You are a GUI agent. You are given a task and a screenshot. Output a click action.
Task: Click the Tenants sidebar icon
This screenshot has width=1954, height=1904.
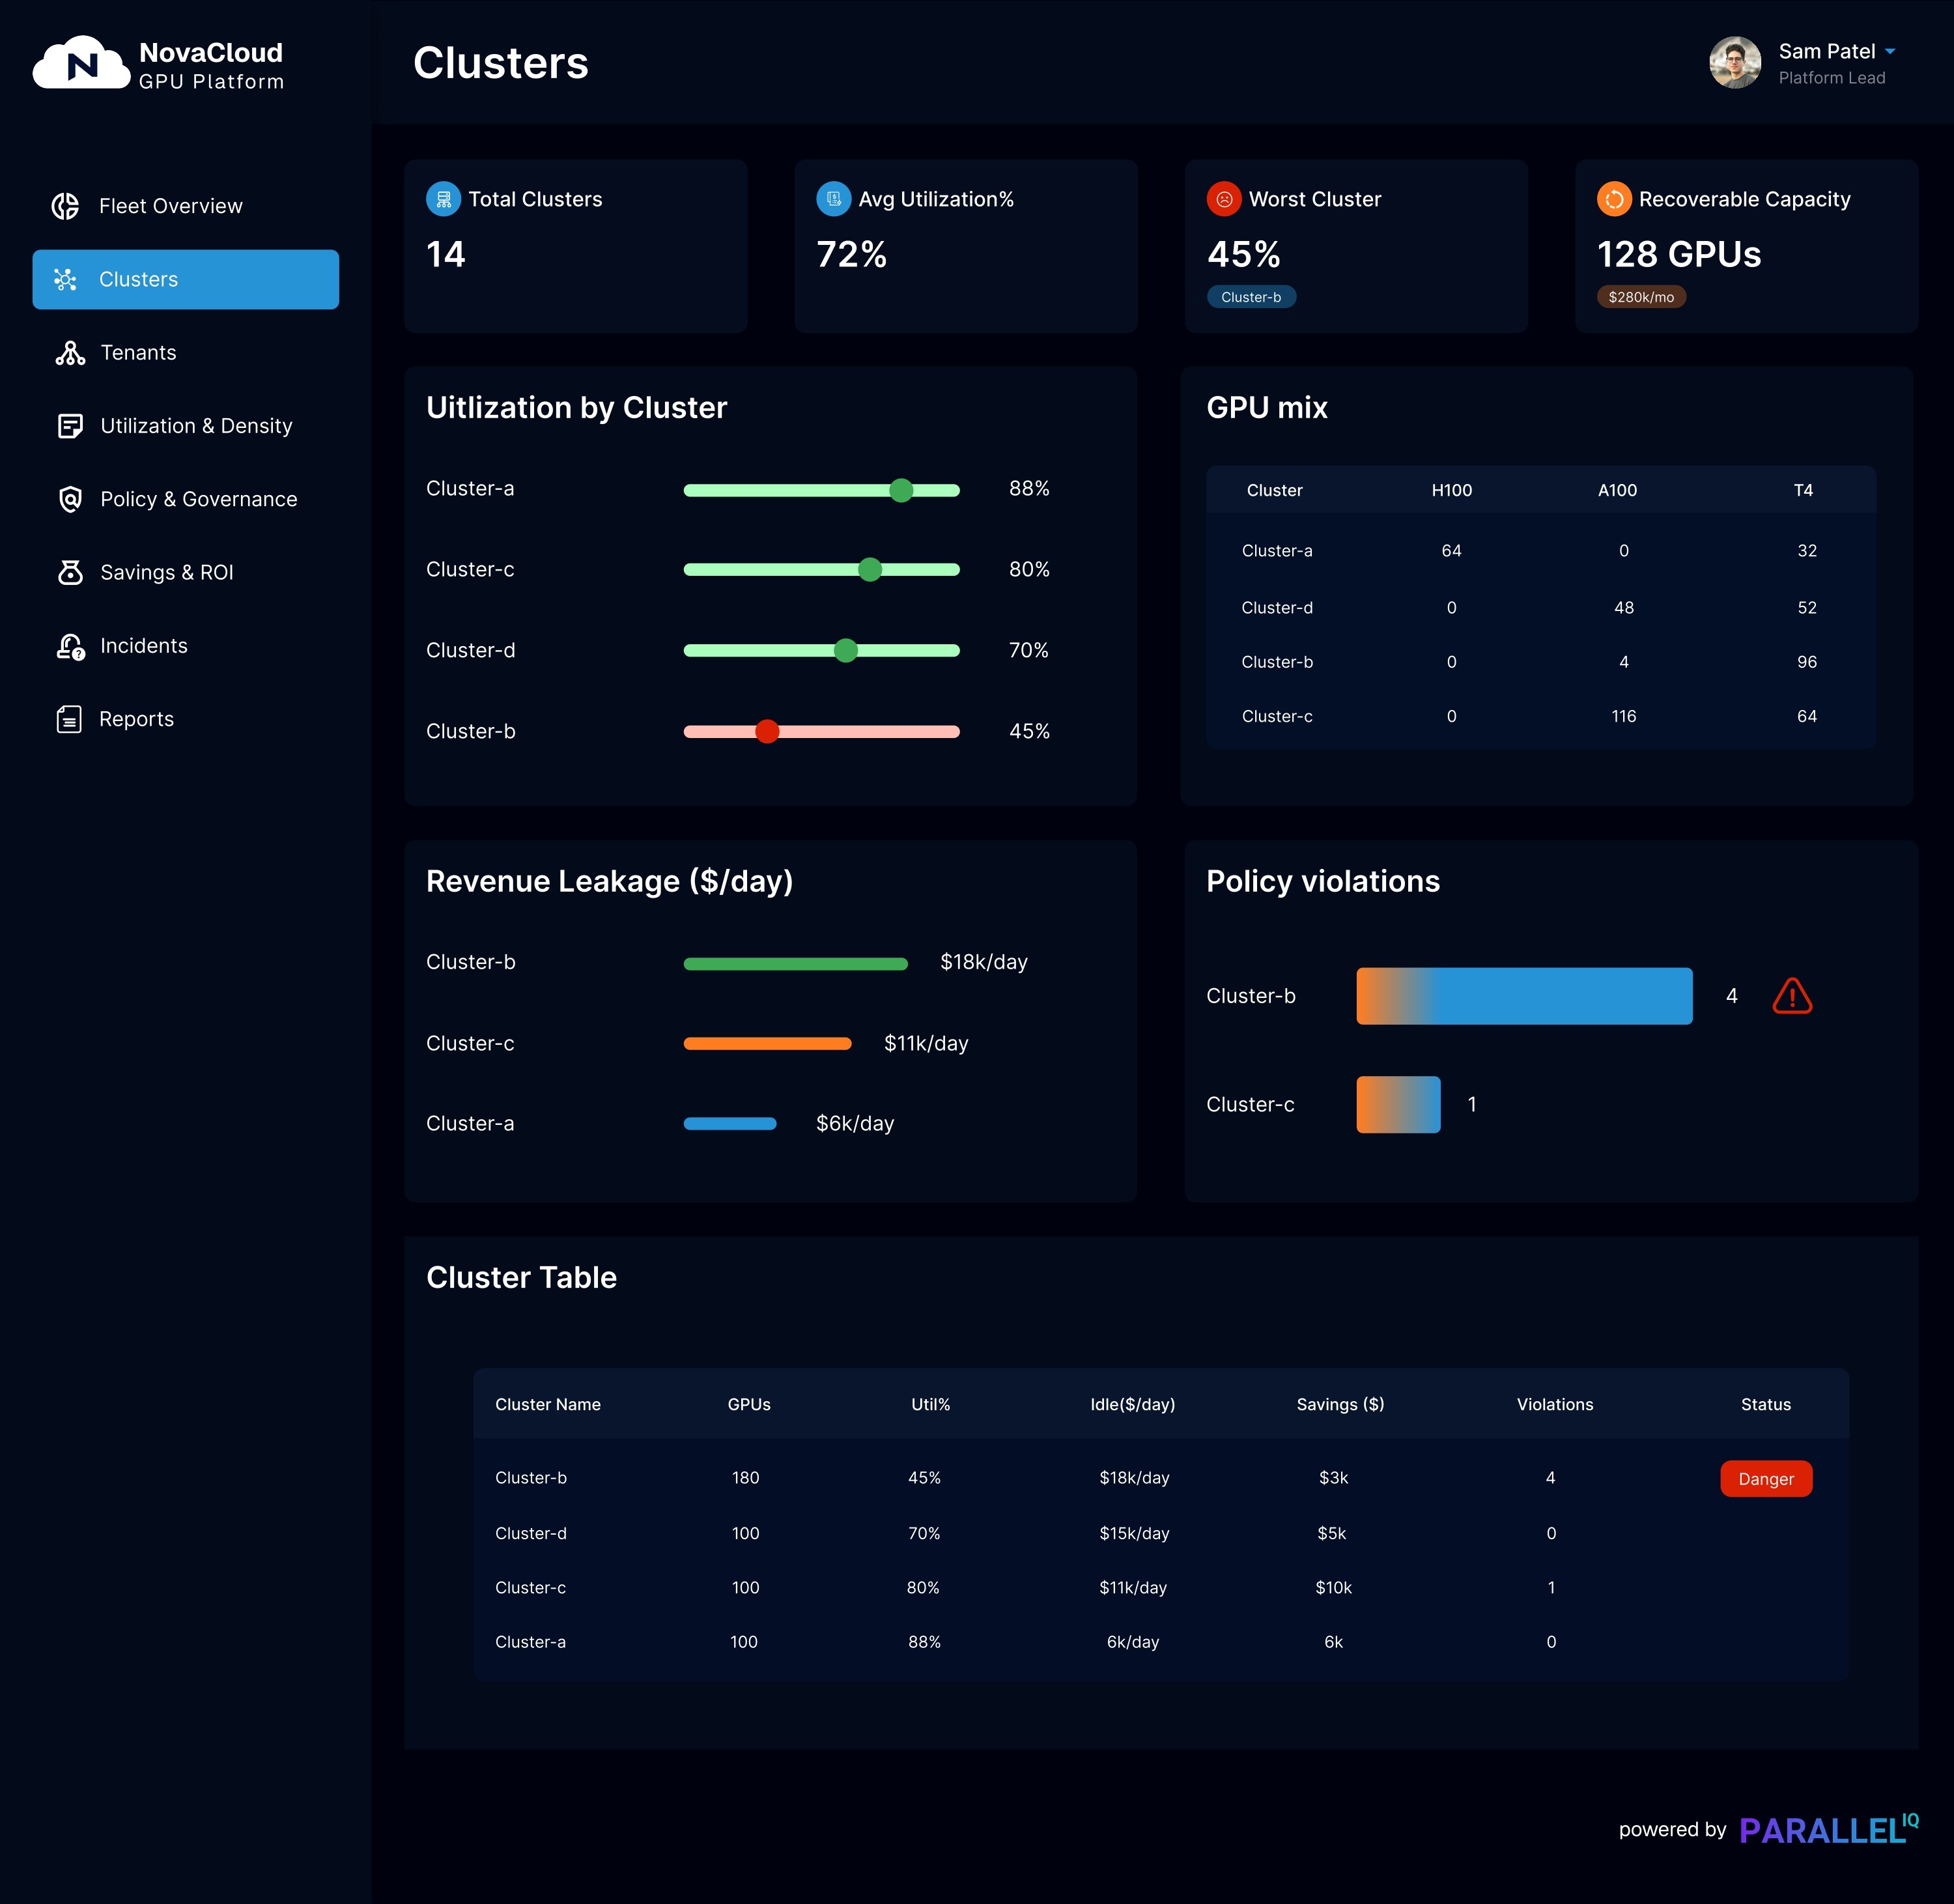70,353
